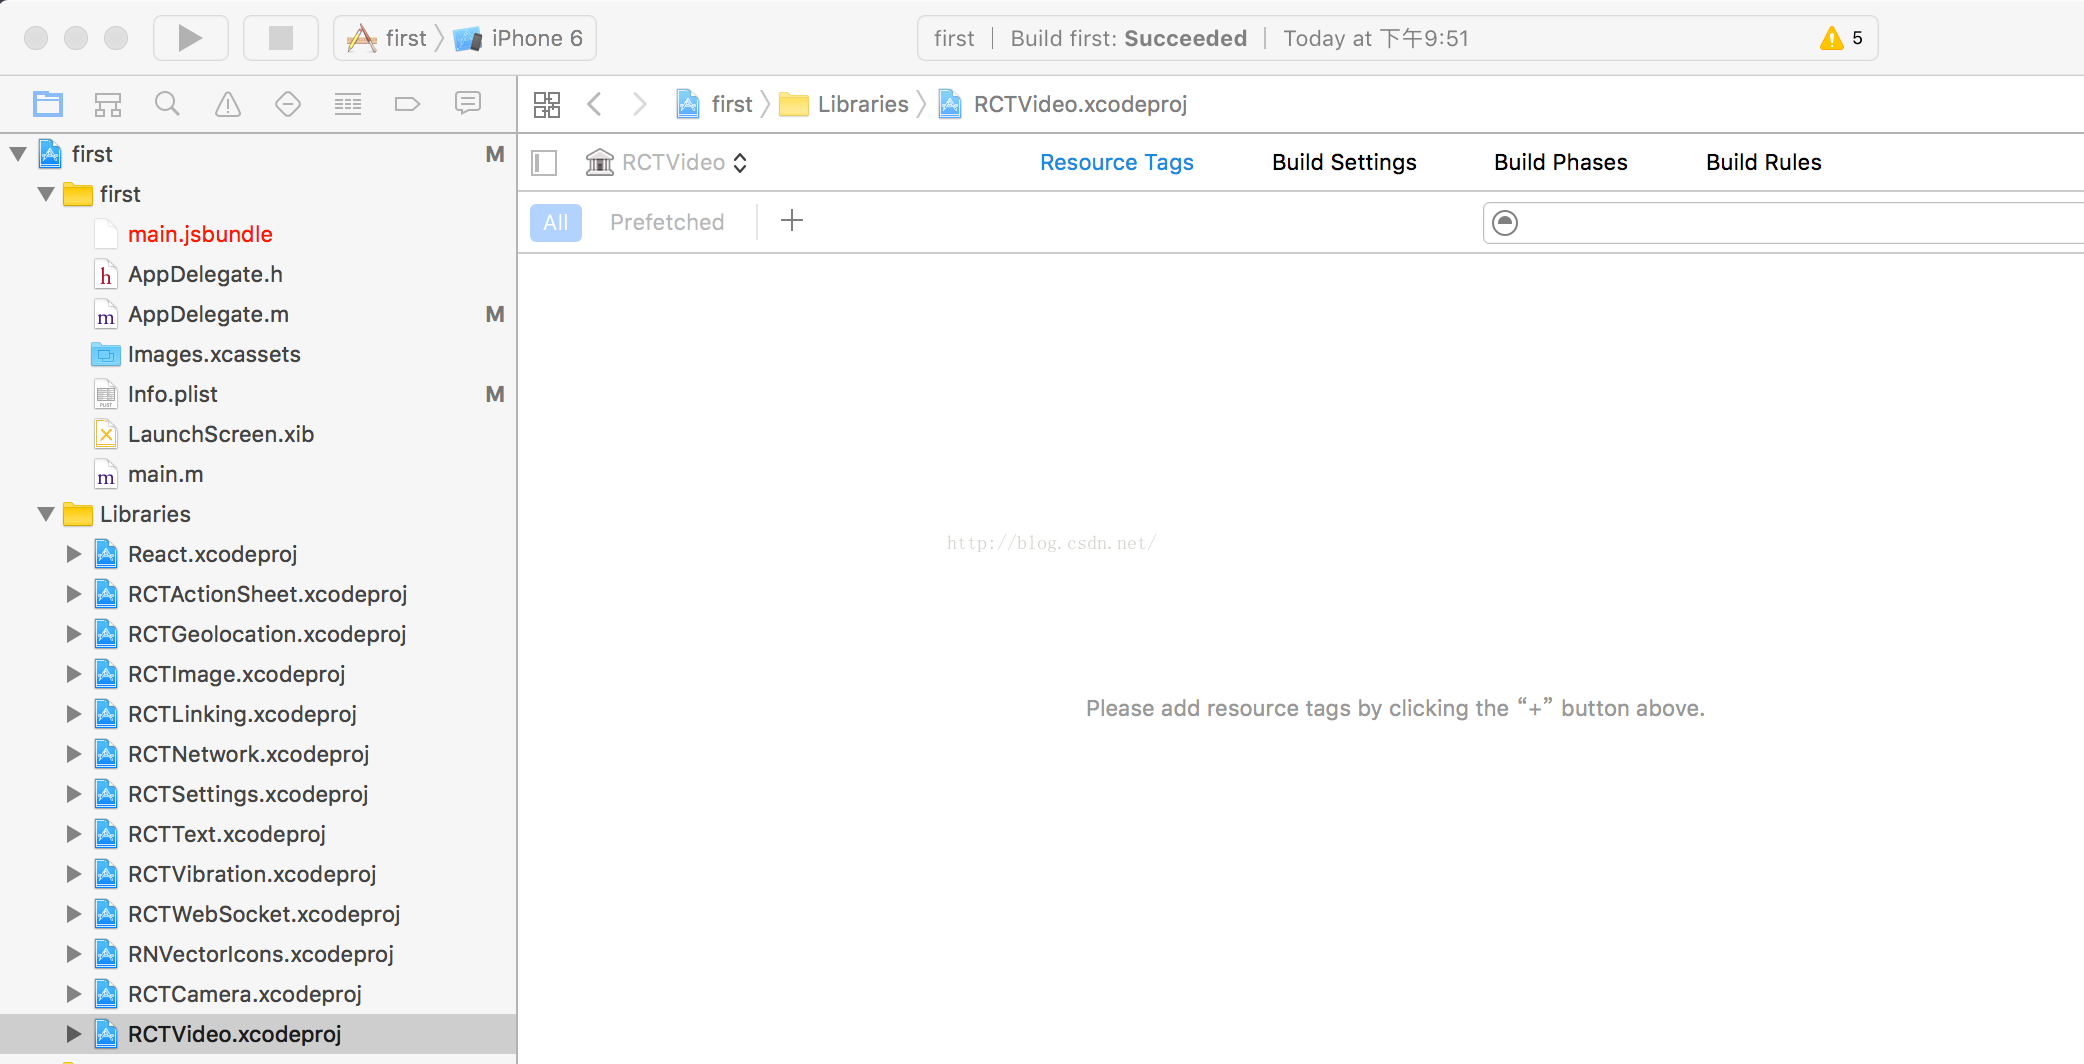Viewport: 2084px width, 1064px height.
Task: Switch to the Build Settings tab
Action: pos(1344,162)
